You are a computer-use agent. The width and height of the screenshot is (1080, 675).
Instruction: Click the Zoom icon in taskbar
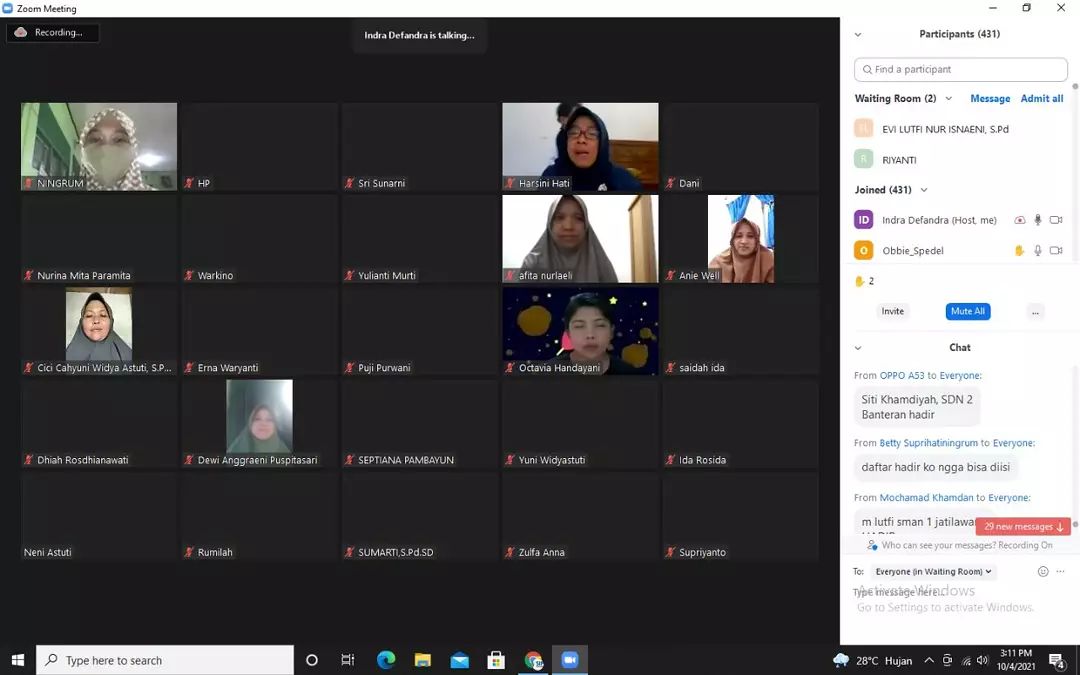(570, 660)
